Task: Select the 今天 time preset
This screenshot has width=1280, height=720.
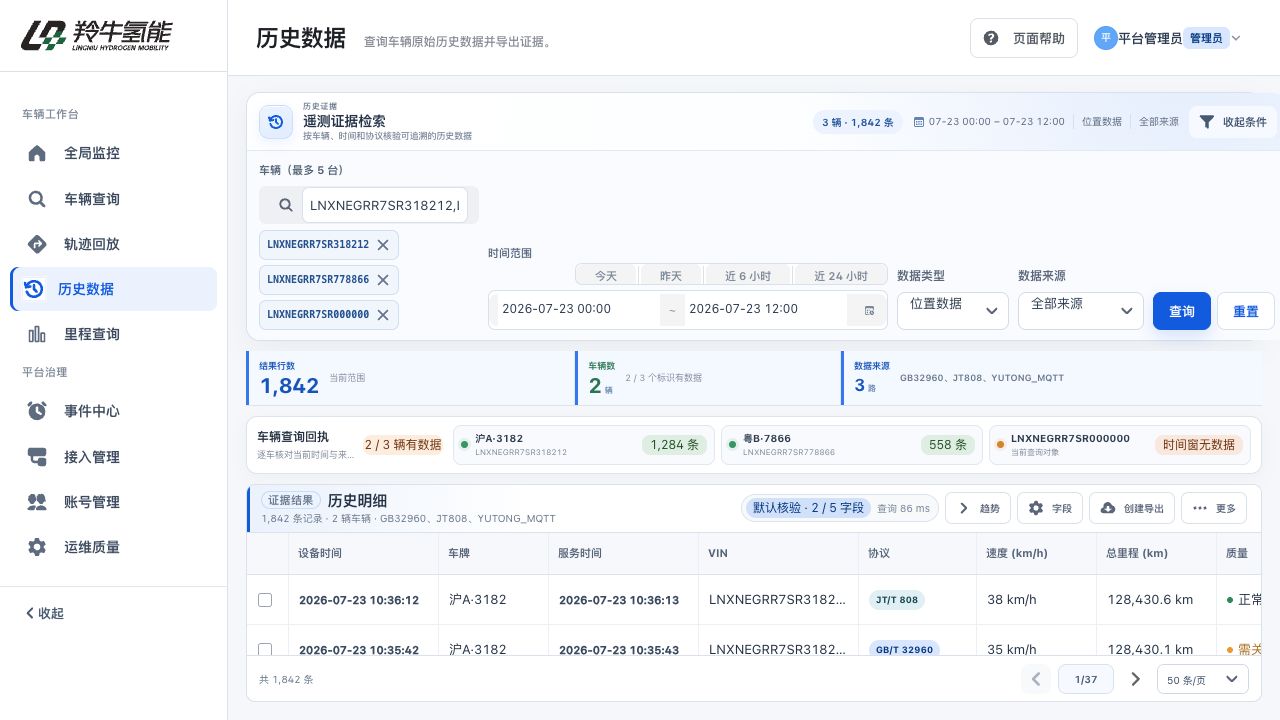Action: coord(606,275)
